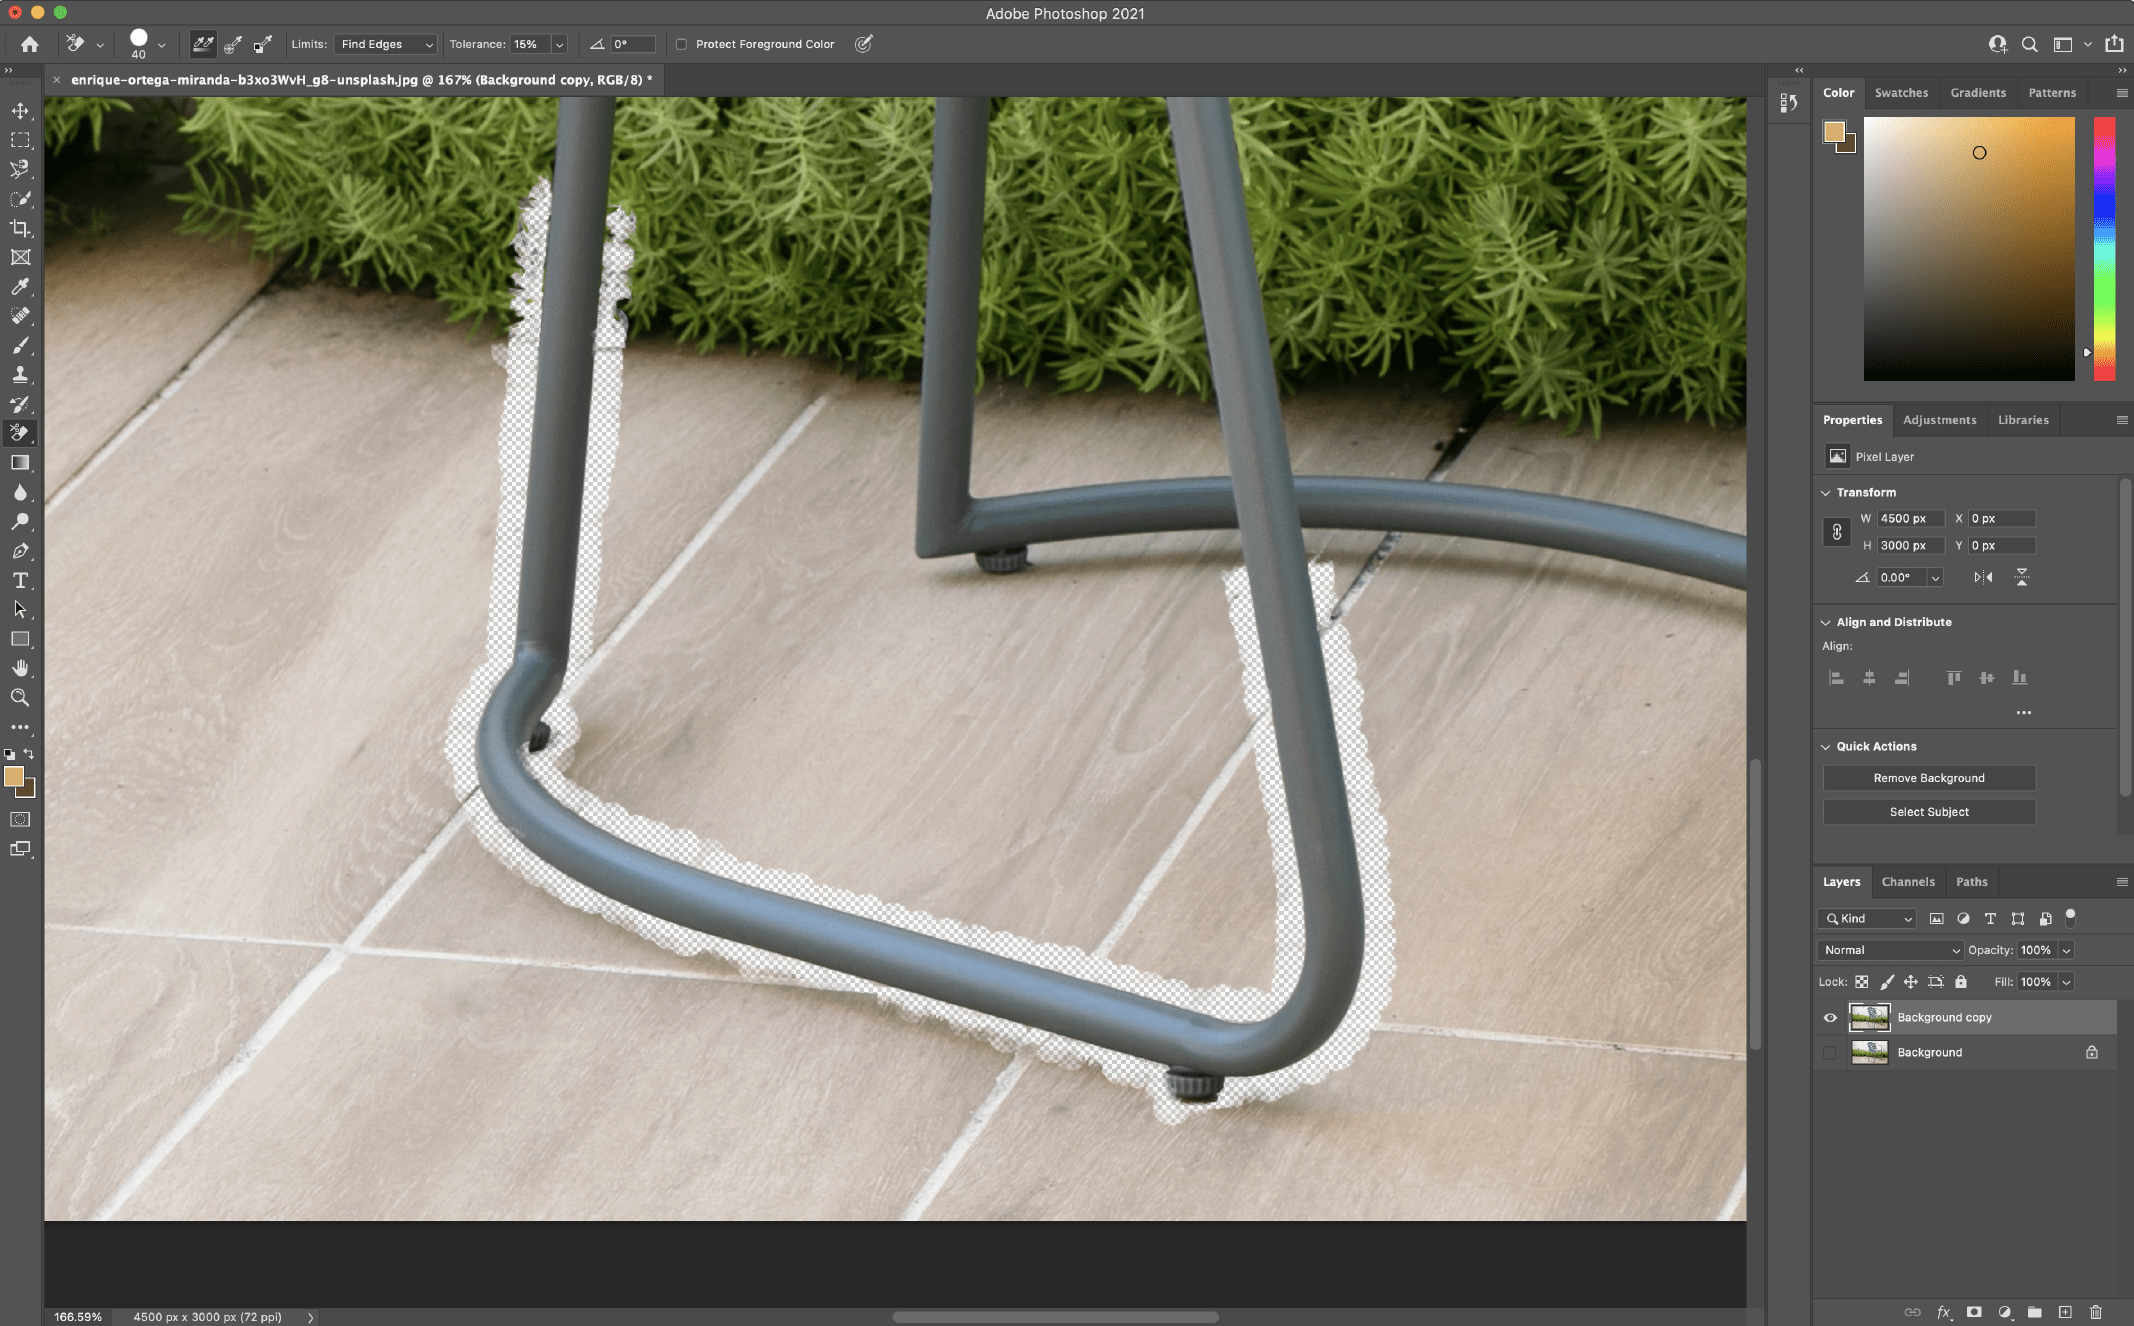Select the Eyedropper tool

pyautogui.click(x=20, y=286)
